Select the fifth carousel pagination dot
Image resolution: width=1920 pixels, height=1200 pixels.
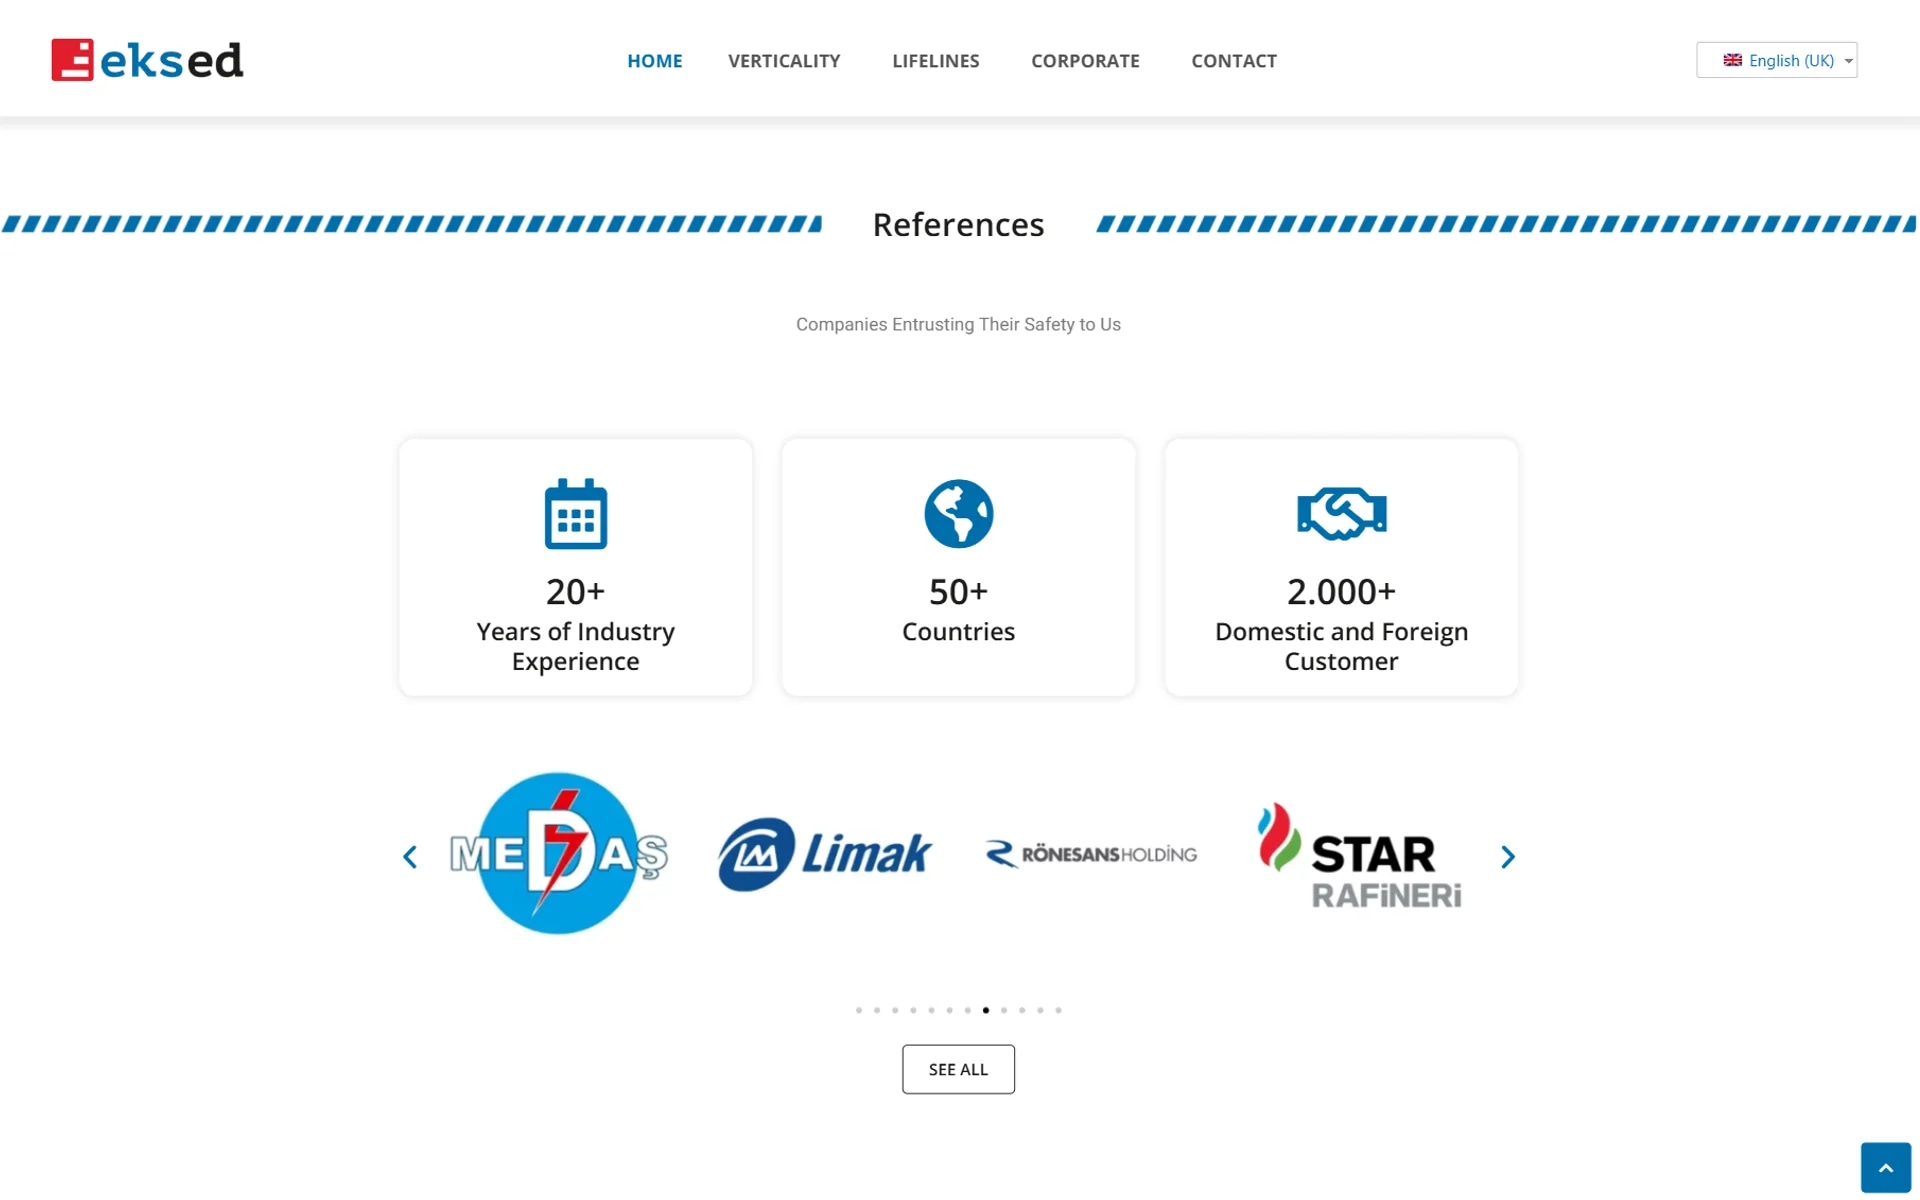(931, 1010)
